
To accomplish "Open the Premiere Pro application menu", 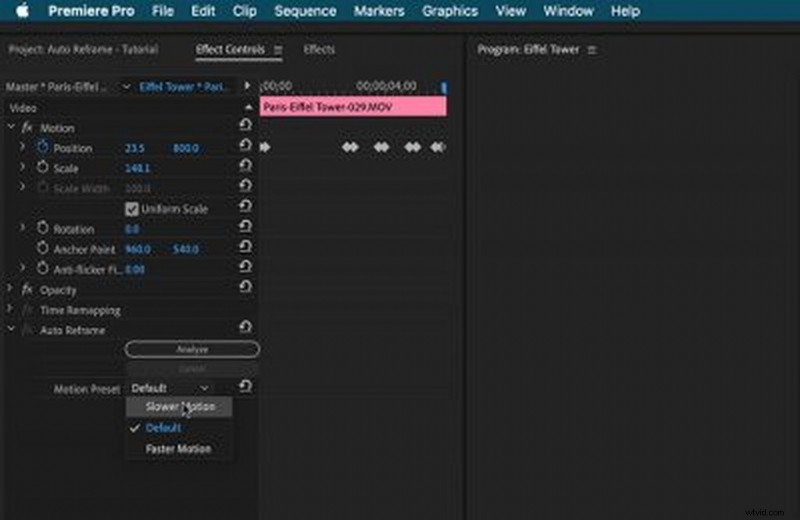I will (x=91, y=11).
